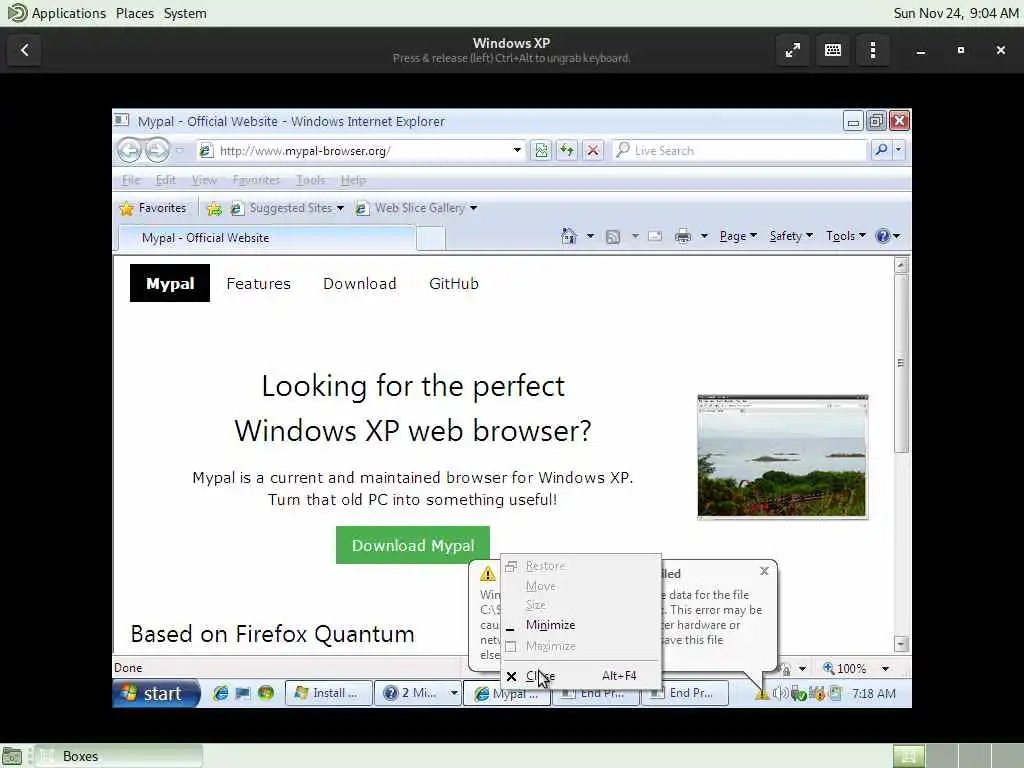The height and width of the screenshot is (768, 1024).
Task: Open the Places menu in the top panel
Action: 135,13
